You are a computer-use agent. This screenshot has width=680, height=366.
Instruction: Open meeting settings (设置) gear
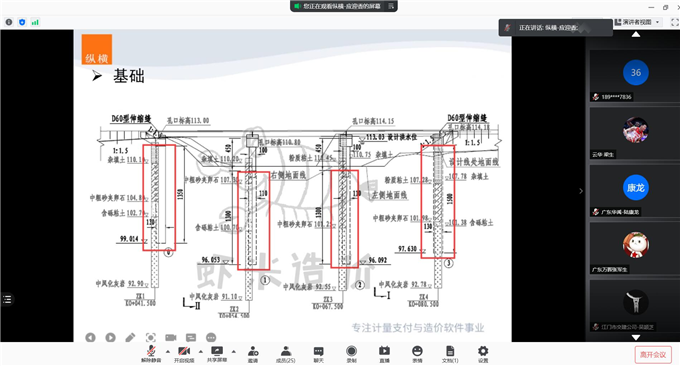(x=483, y=354)
